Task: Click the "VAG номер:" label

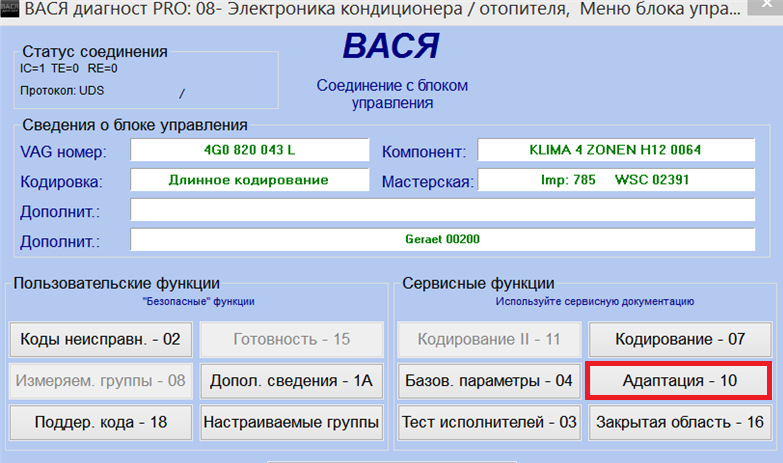Action: pos(63,152)
